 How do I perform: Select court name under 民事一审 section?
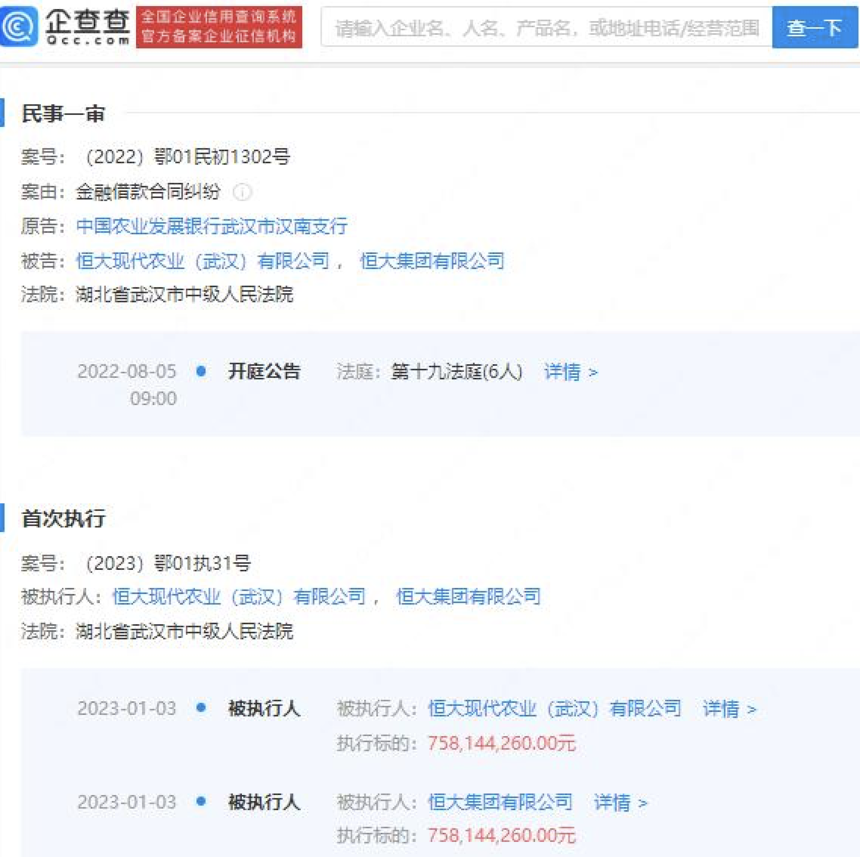184,294
